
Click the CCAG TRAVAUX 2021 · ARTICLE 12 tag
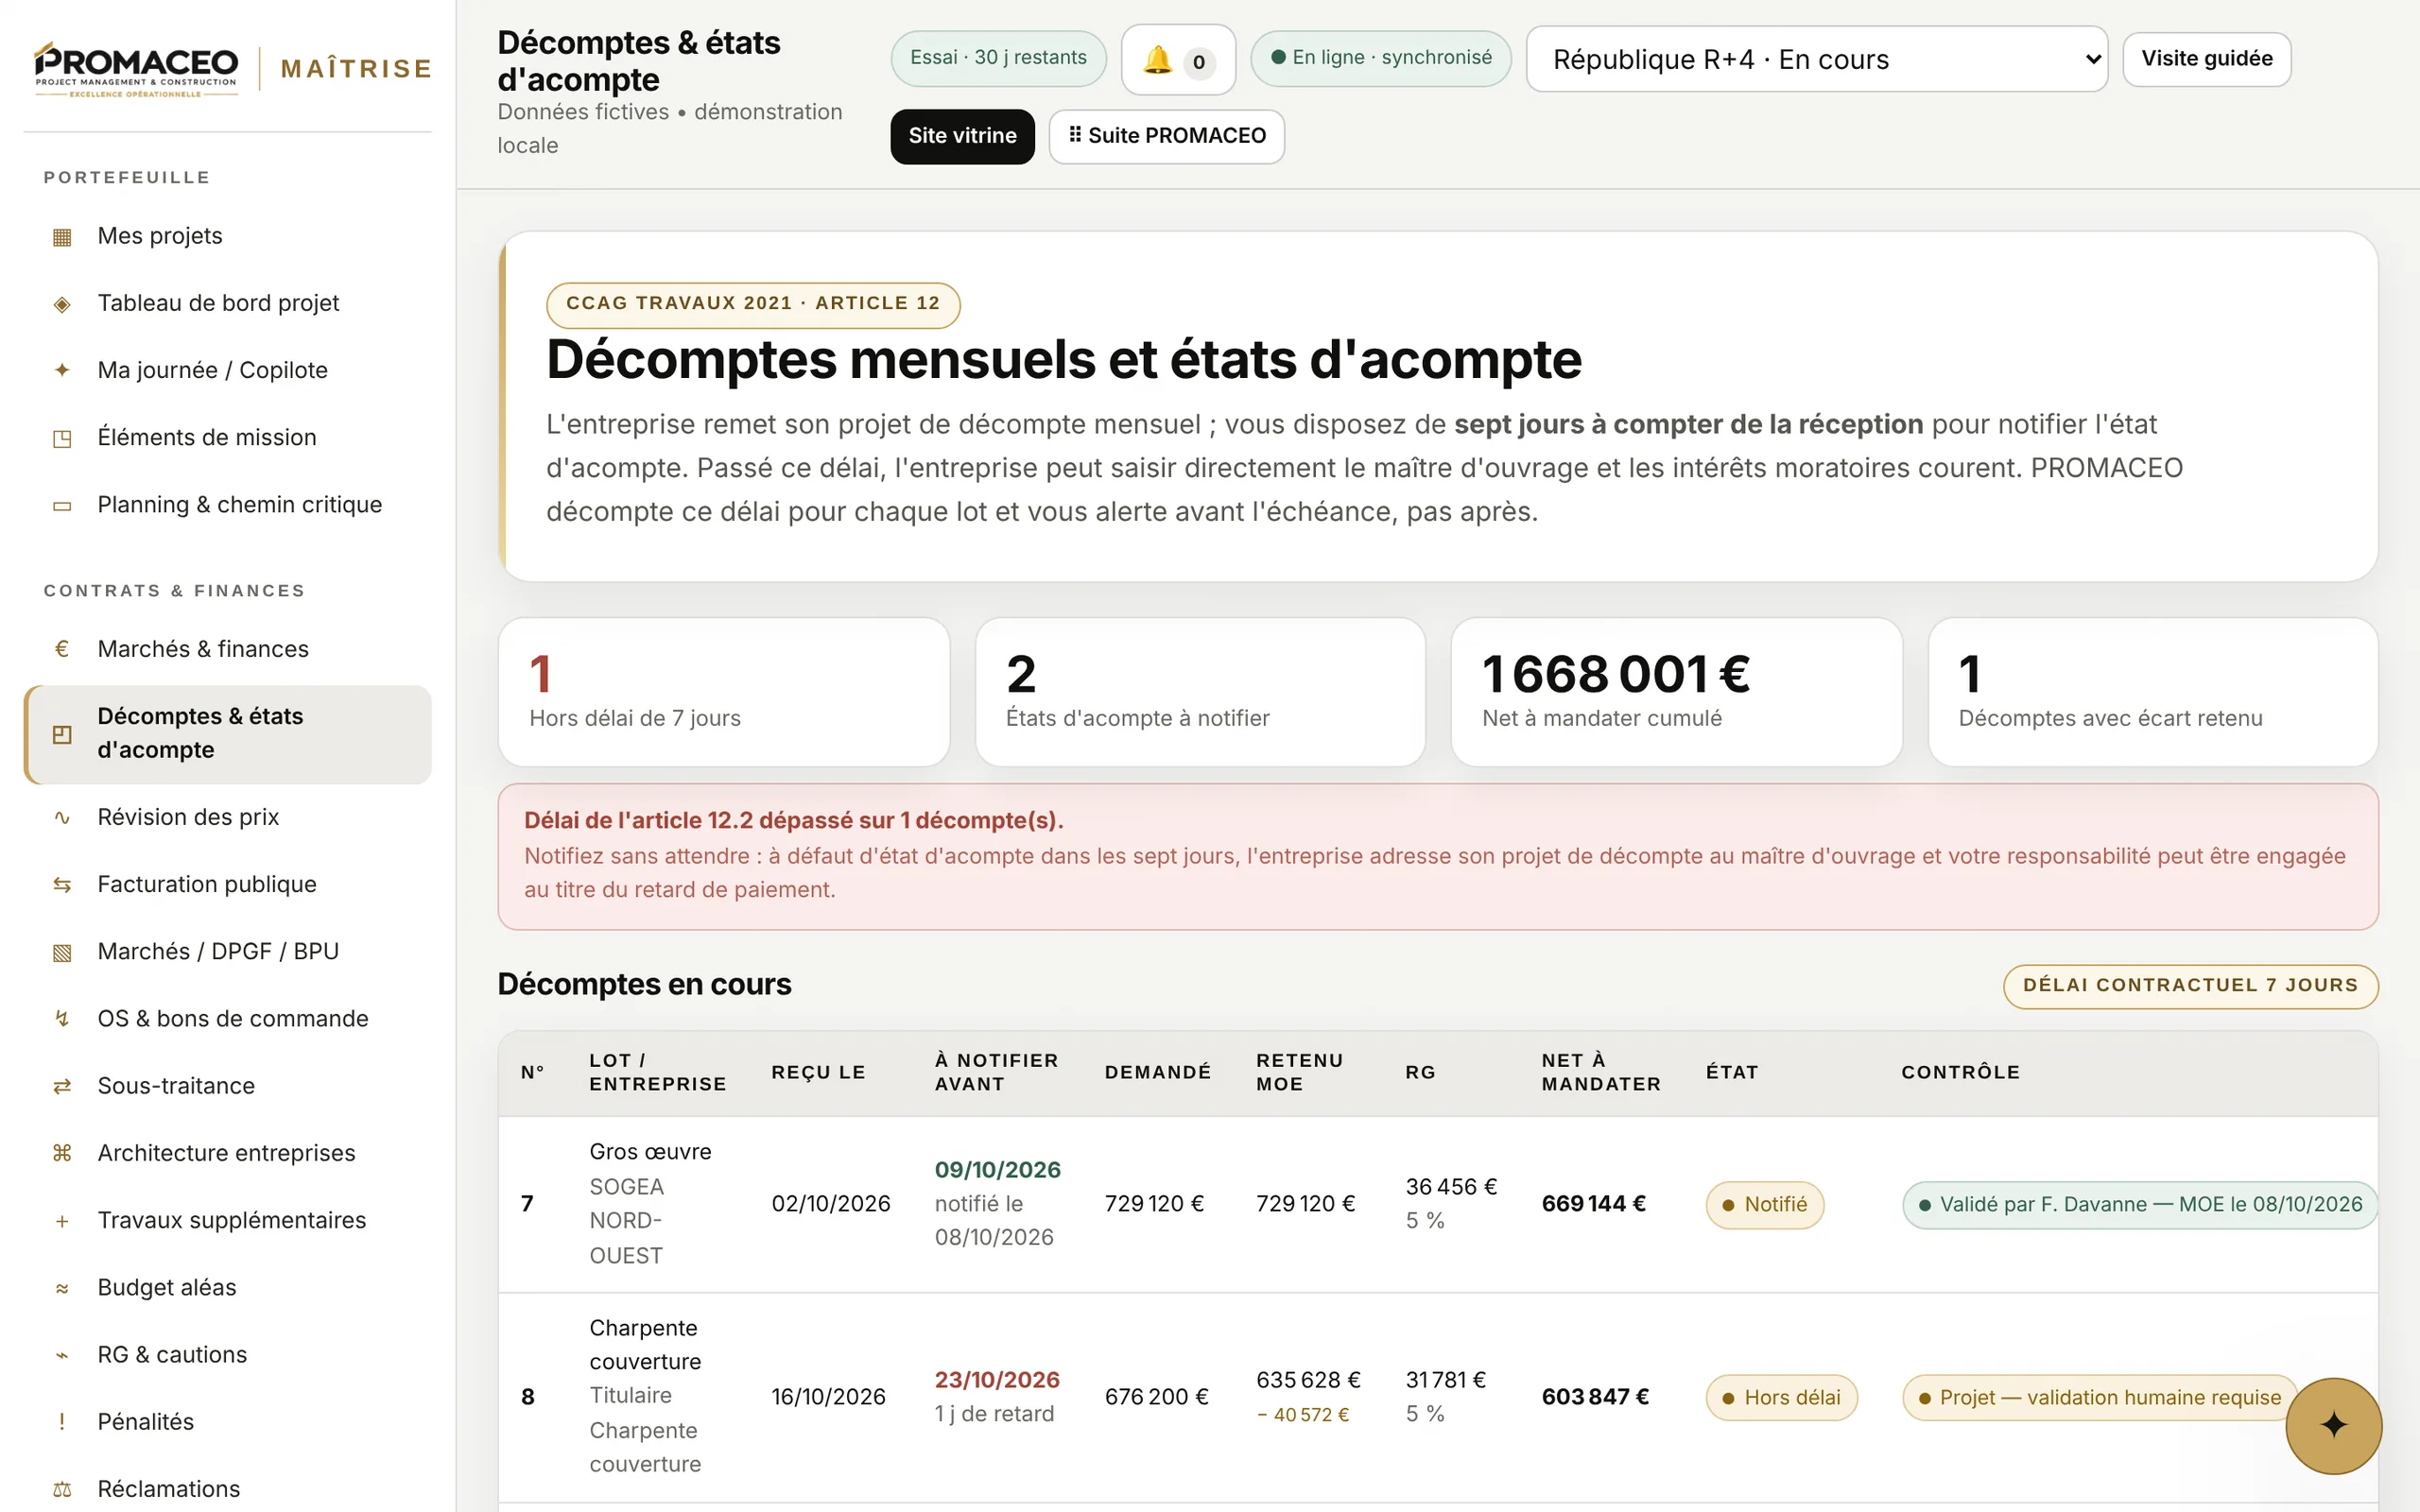point(753,304)
